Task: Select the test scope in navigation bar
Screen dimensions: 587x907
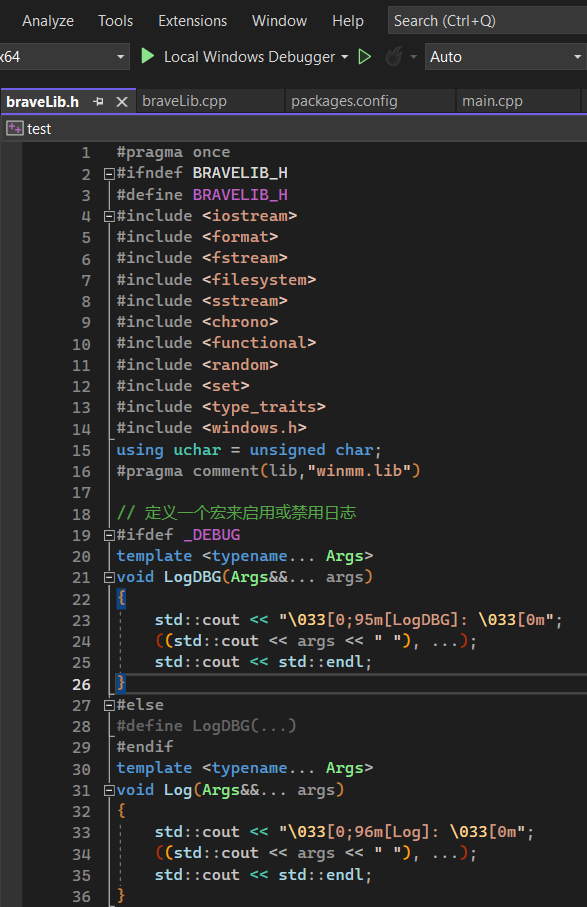Action: click(39, 129)
